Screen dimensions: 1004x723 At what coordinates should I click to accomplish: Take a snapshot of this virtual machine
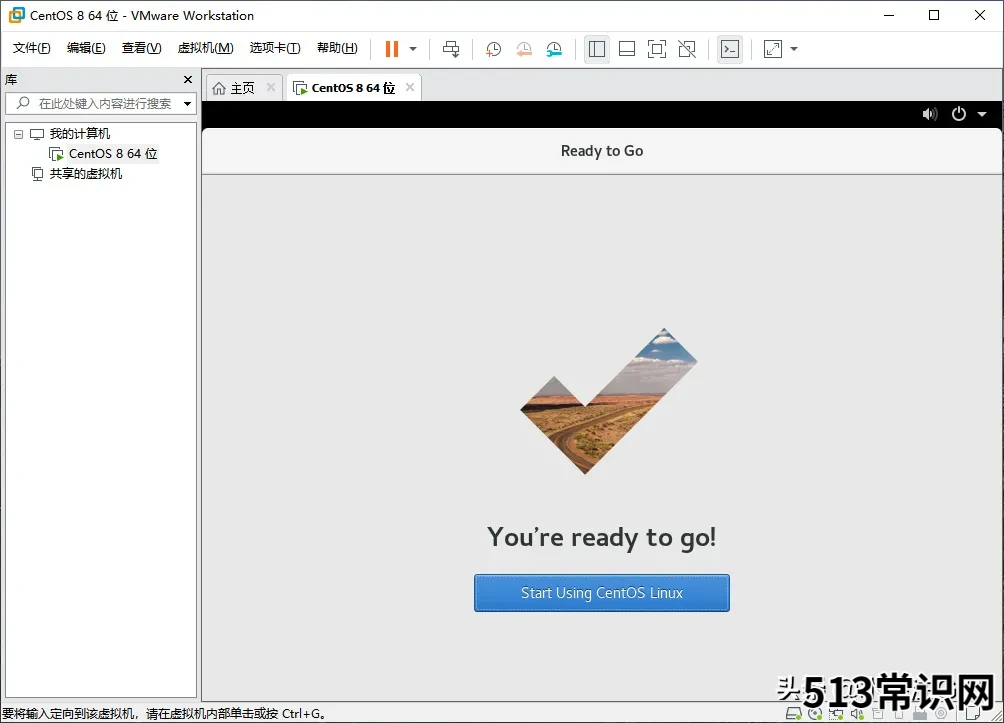tap(493, 49)
